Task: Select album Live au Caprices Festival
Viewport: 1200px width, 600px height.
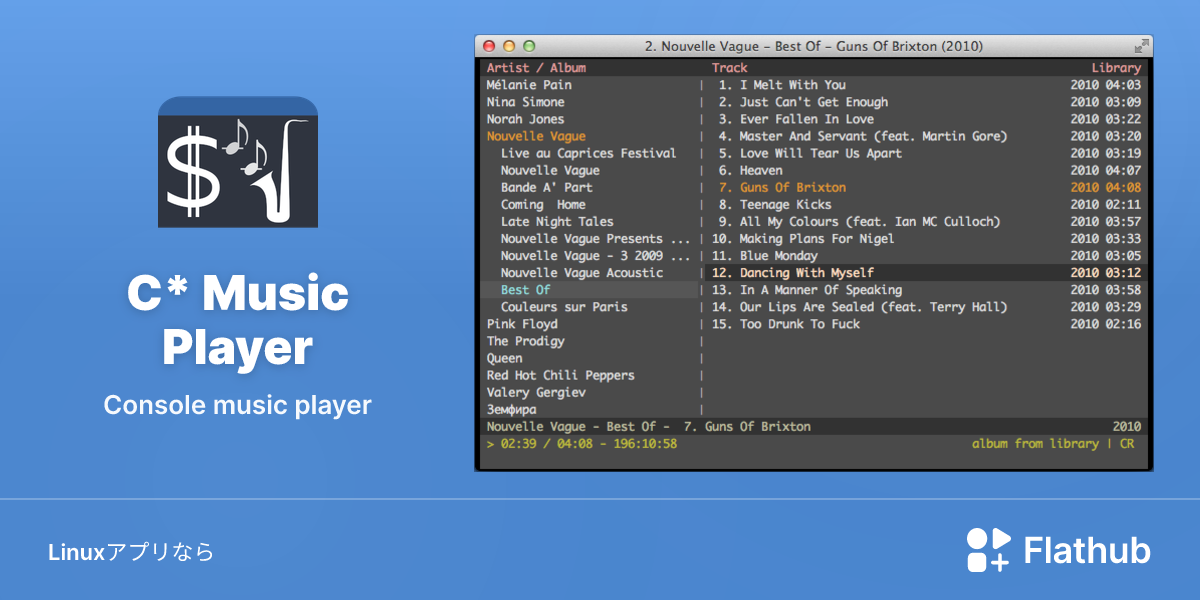Action: (588, 153)
